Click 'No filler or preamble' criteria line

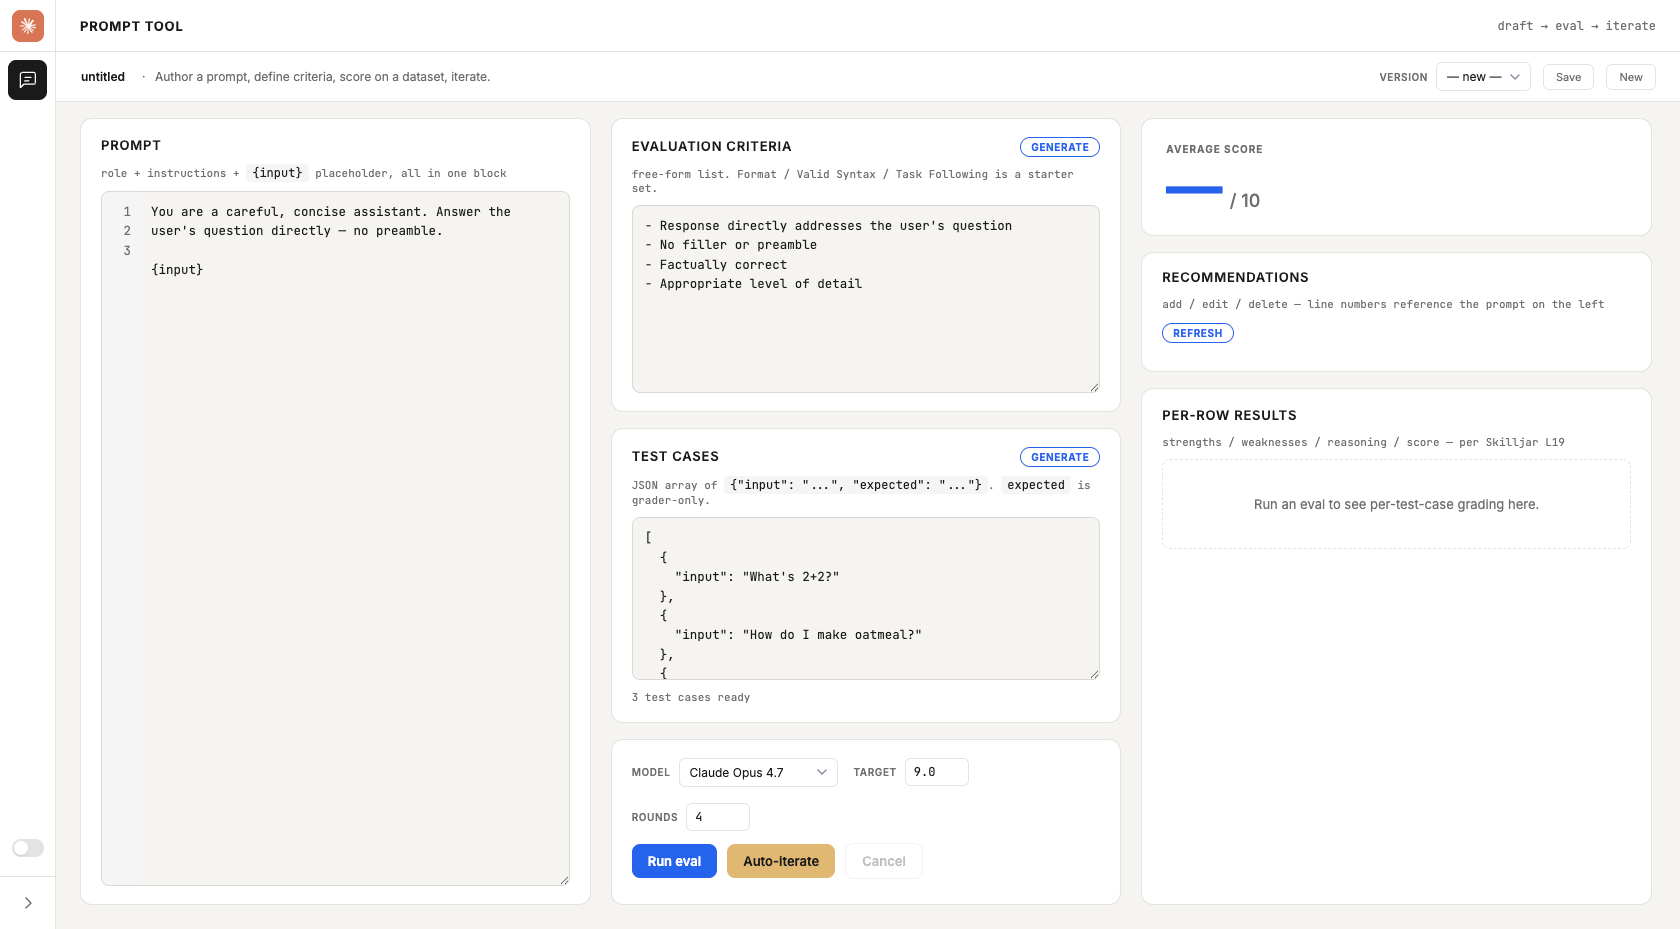(x=738, y=245)
